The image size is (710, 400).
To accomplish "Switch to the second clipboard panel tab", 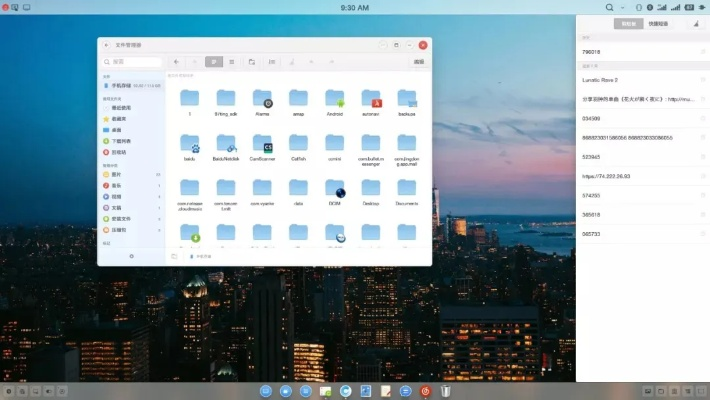I will coord(656,23).
